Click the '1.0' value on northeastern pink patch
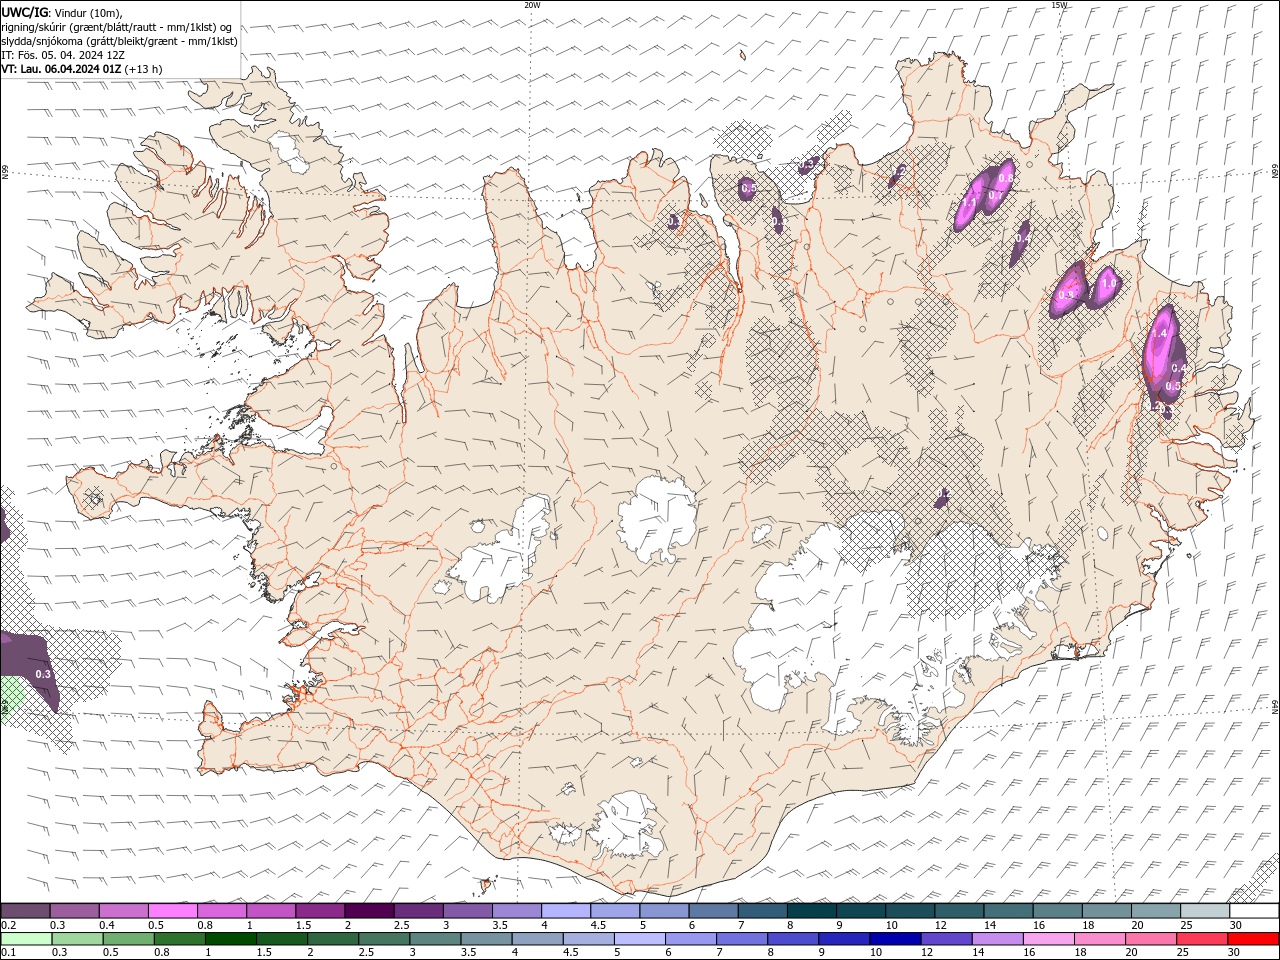Screen dimensions: 1280x960 [x=1108, y=284]
